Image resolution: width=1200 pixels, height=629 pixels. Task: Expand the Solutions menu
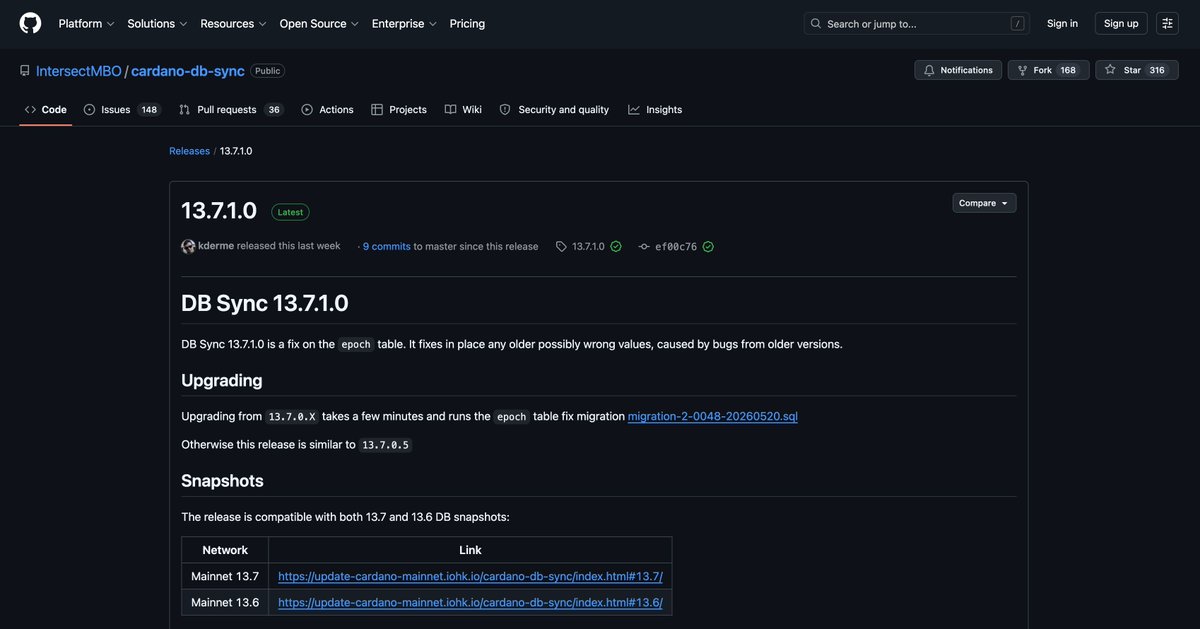coord(157,23)
